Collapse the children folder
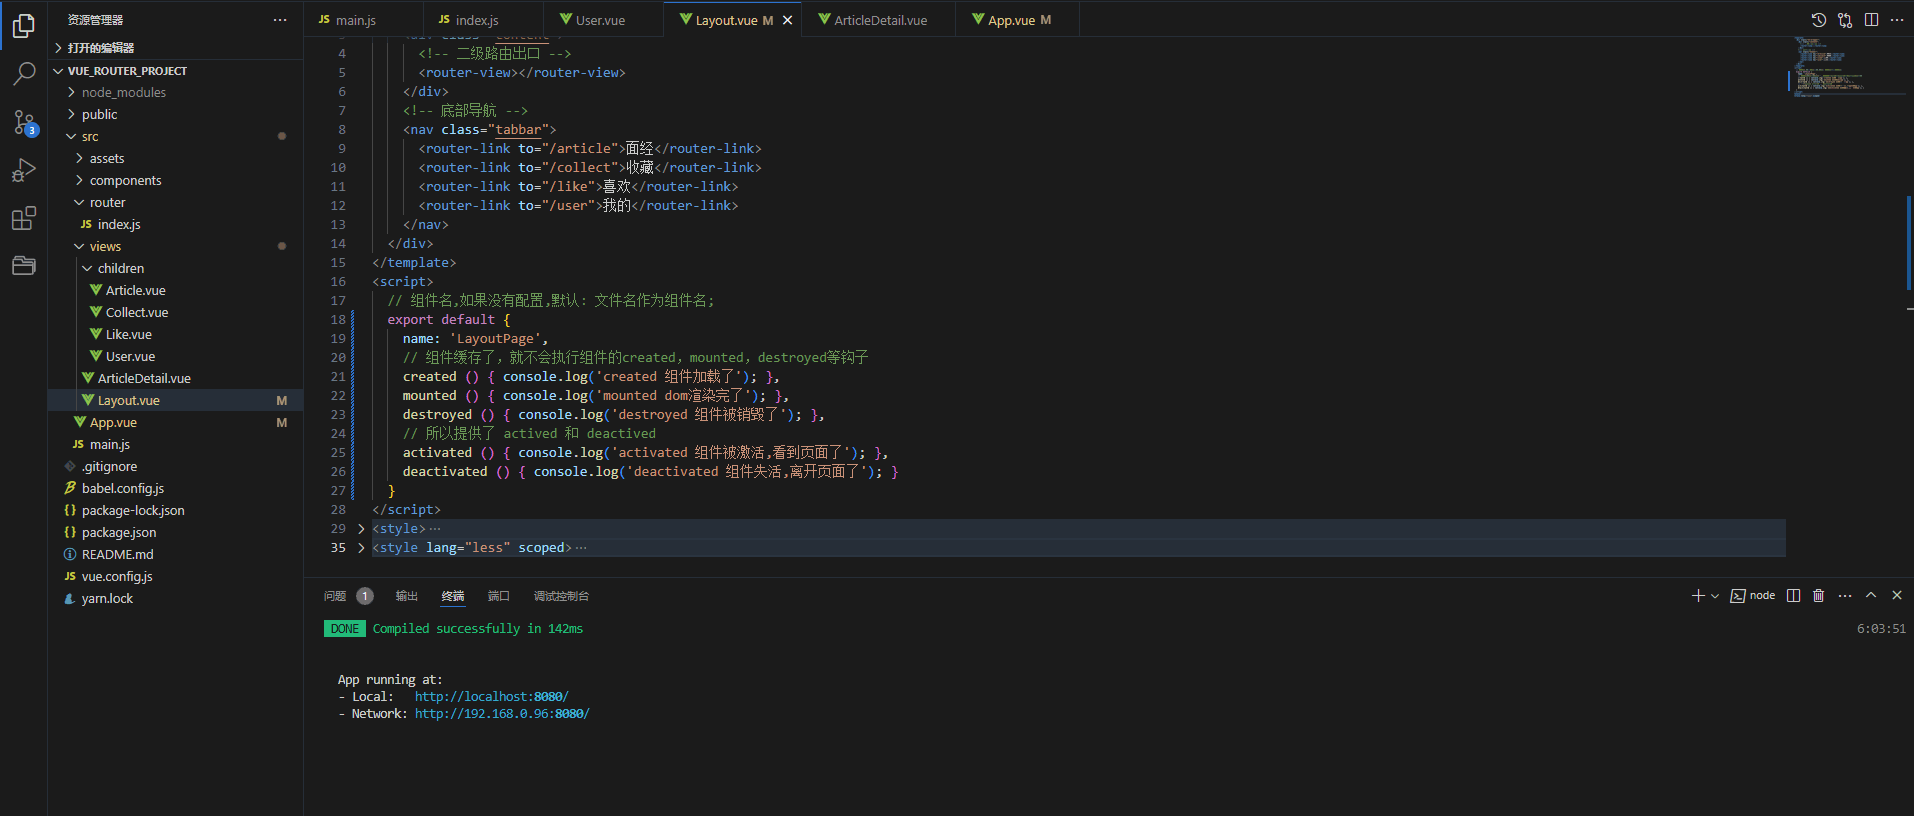 coord(176,268)
